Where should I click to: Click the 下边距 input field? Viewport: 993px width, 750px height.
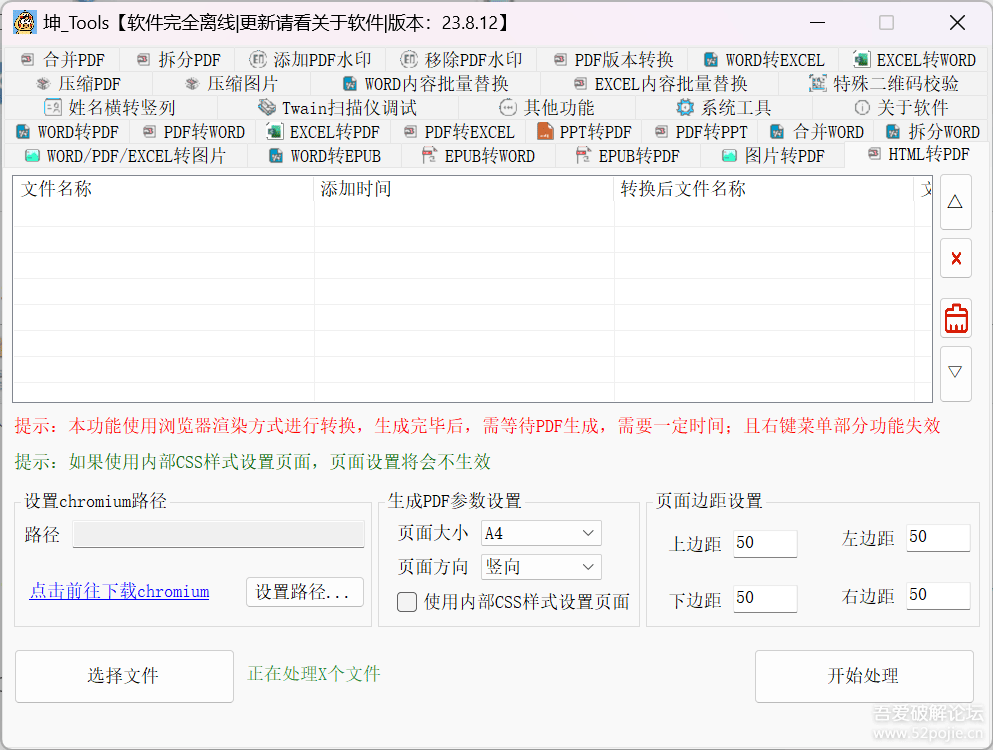coord(765,598)
